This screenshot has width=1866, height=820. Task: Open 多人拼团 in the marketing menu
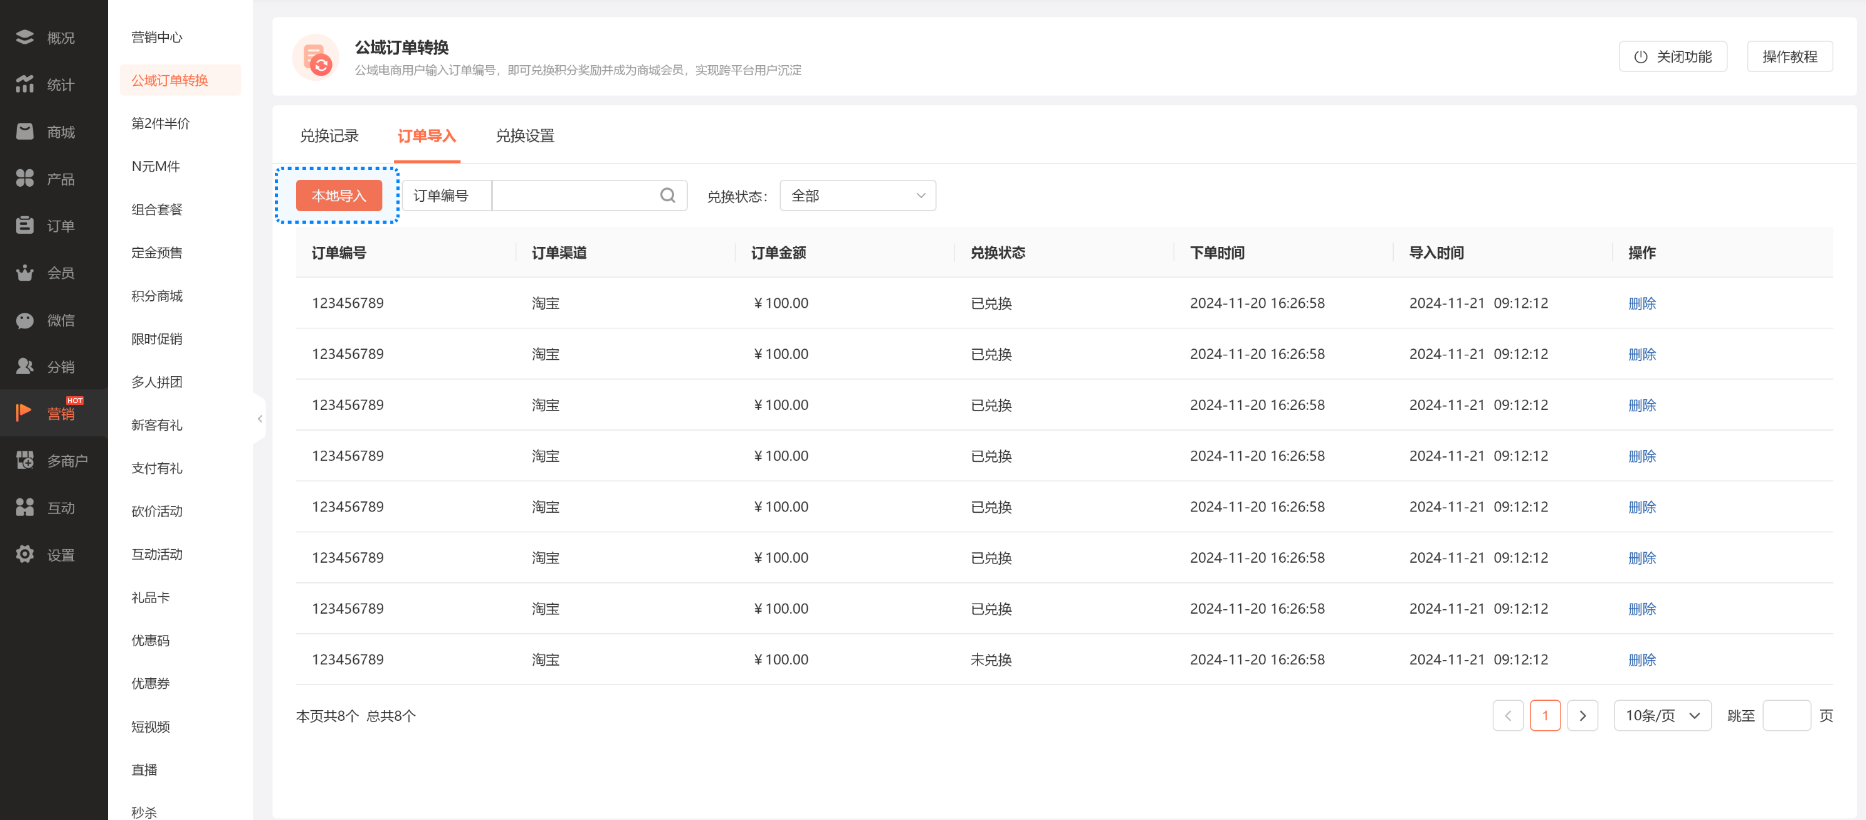tap(157, 382)
